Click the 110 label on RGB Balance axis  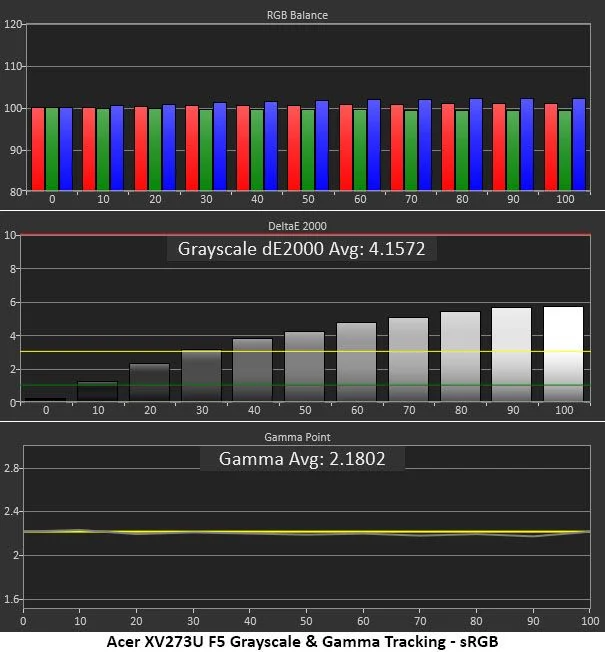[x=12, y=66]
